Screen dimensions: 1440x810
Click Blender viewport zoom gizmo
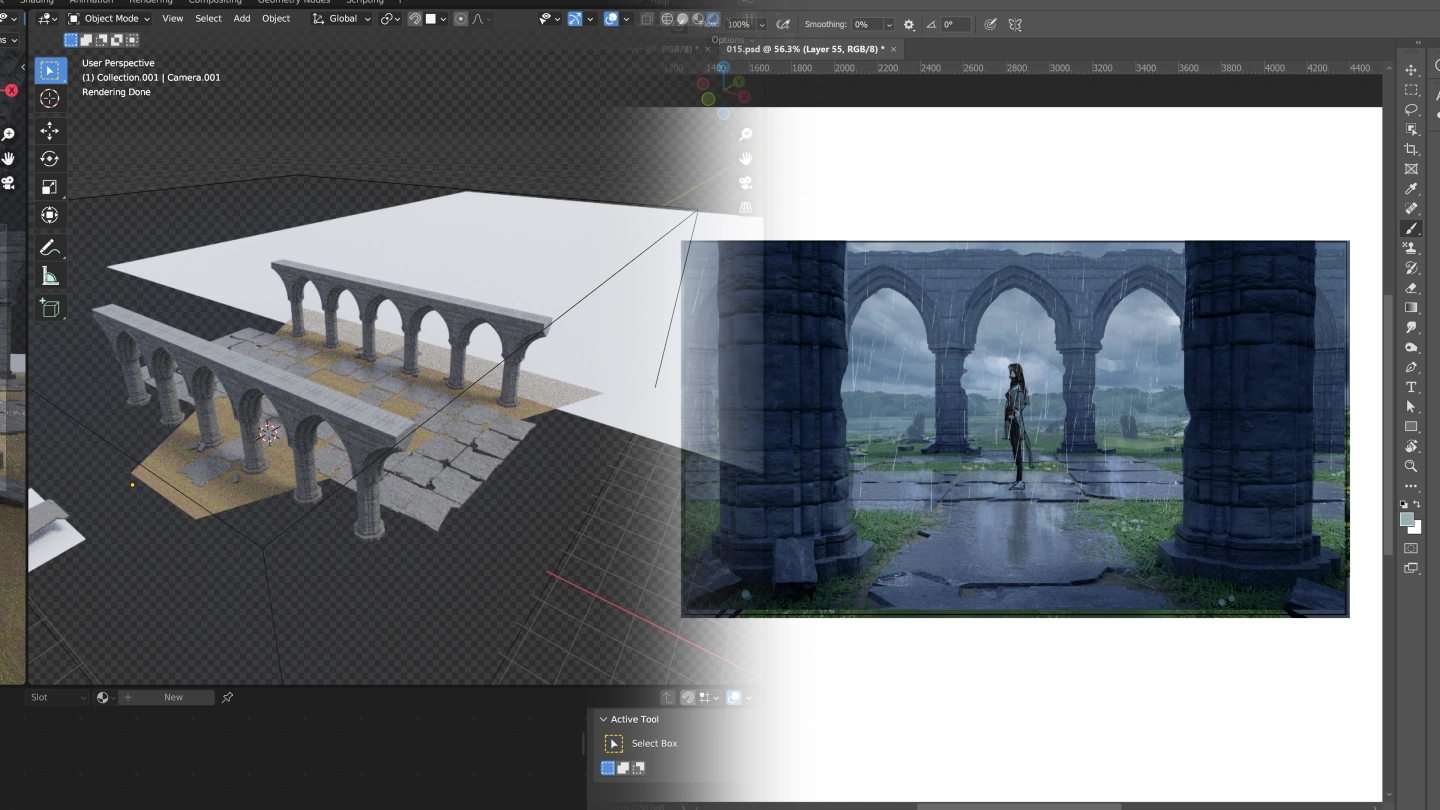coord(746,135)
